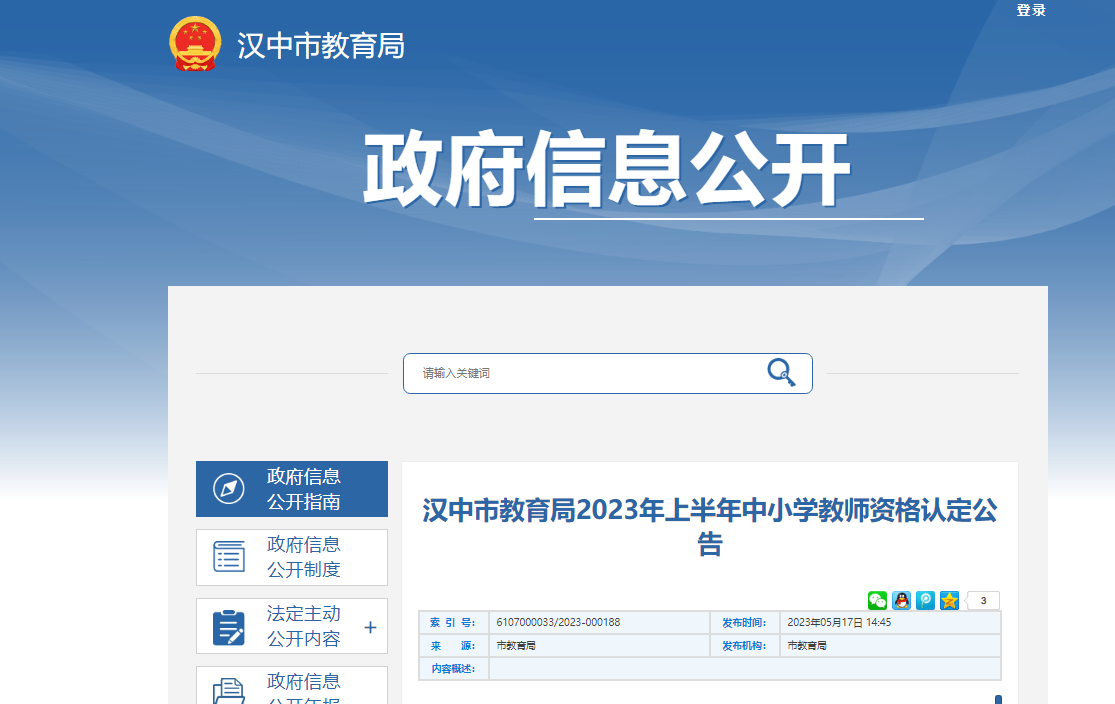1115x704 pixels.
Task: Select the 政府信息公开制度 sidebar menu item
Action: click(303, 557)
